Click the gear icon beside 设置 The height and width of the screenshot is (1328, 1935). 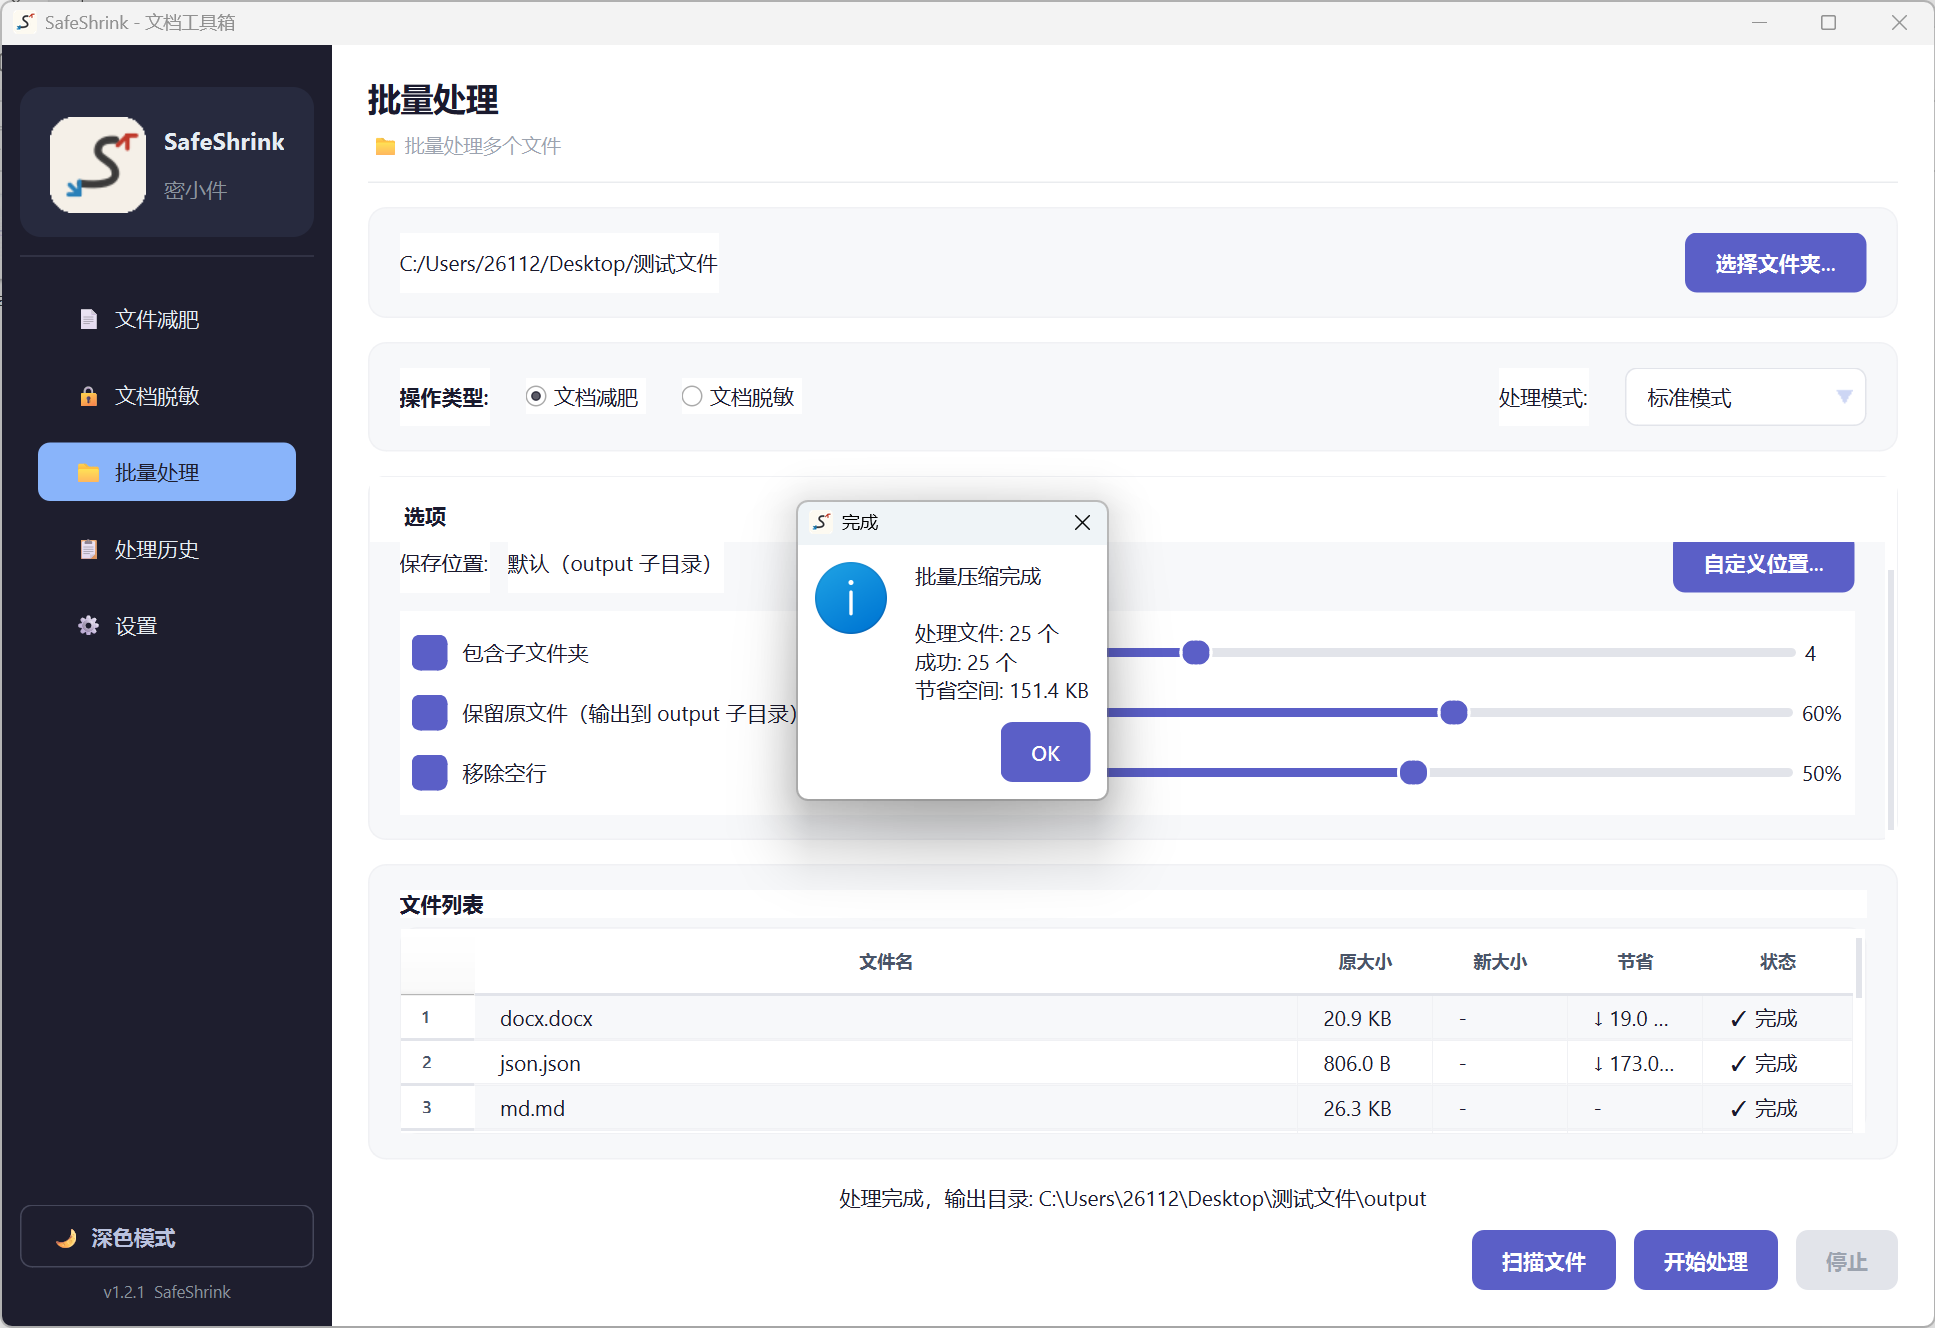pos(89,626)
